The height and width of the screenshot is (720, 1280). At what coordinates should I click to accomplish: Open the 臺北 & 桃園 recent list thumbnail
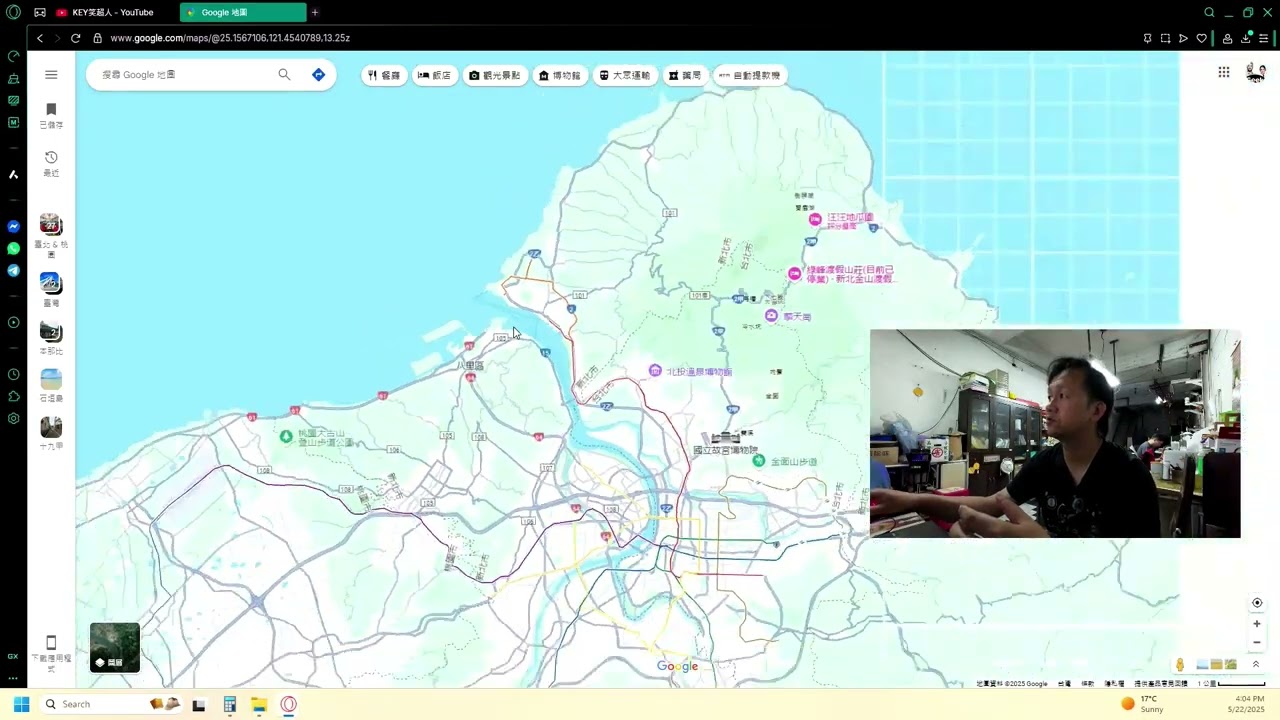[51, 226]
